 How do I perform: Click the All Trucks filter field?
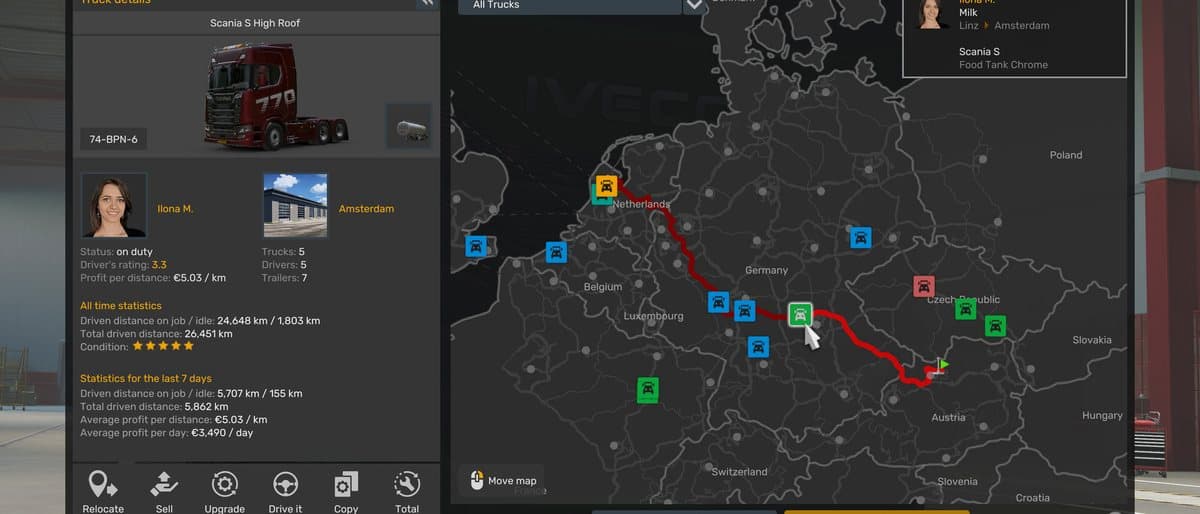570,5
